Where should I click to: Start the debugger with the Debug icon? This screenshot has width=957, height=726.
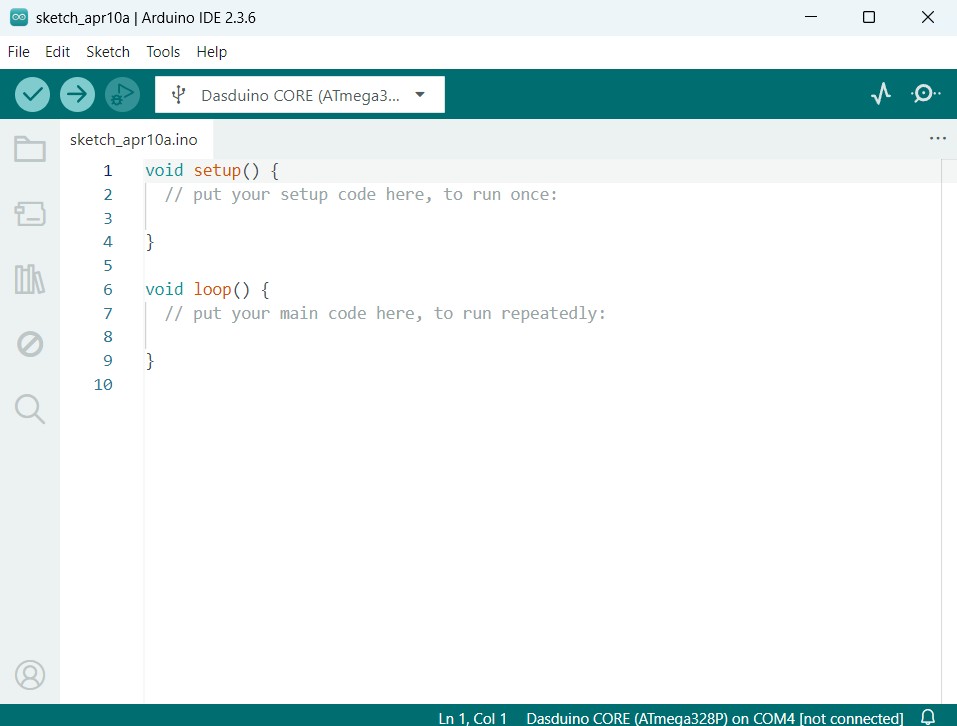pyautogui.click(x=122, y=94)
